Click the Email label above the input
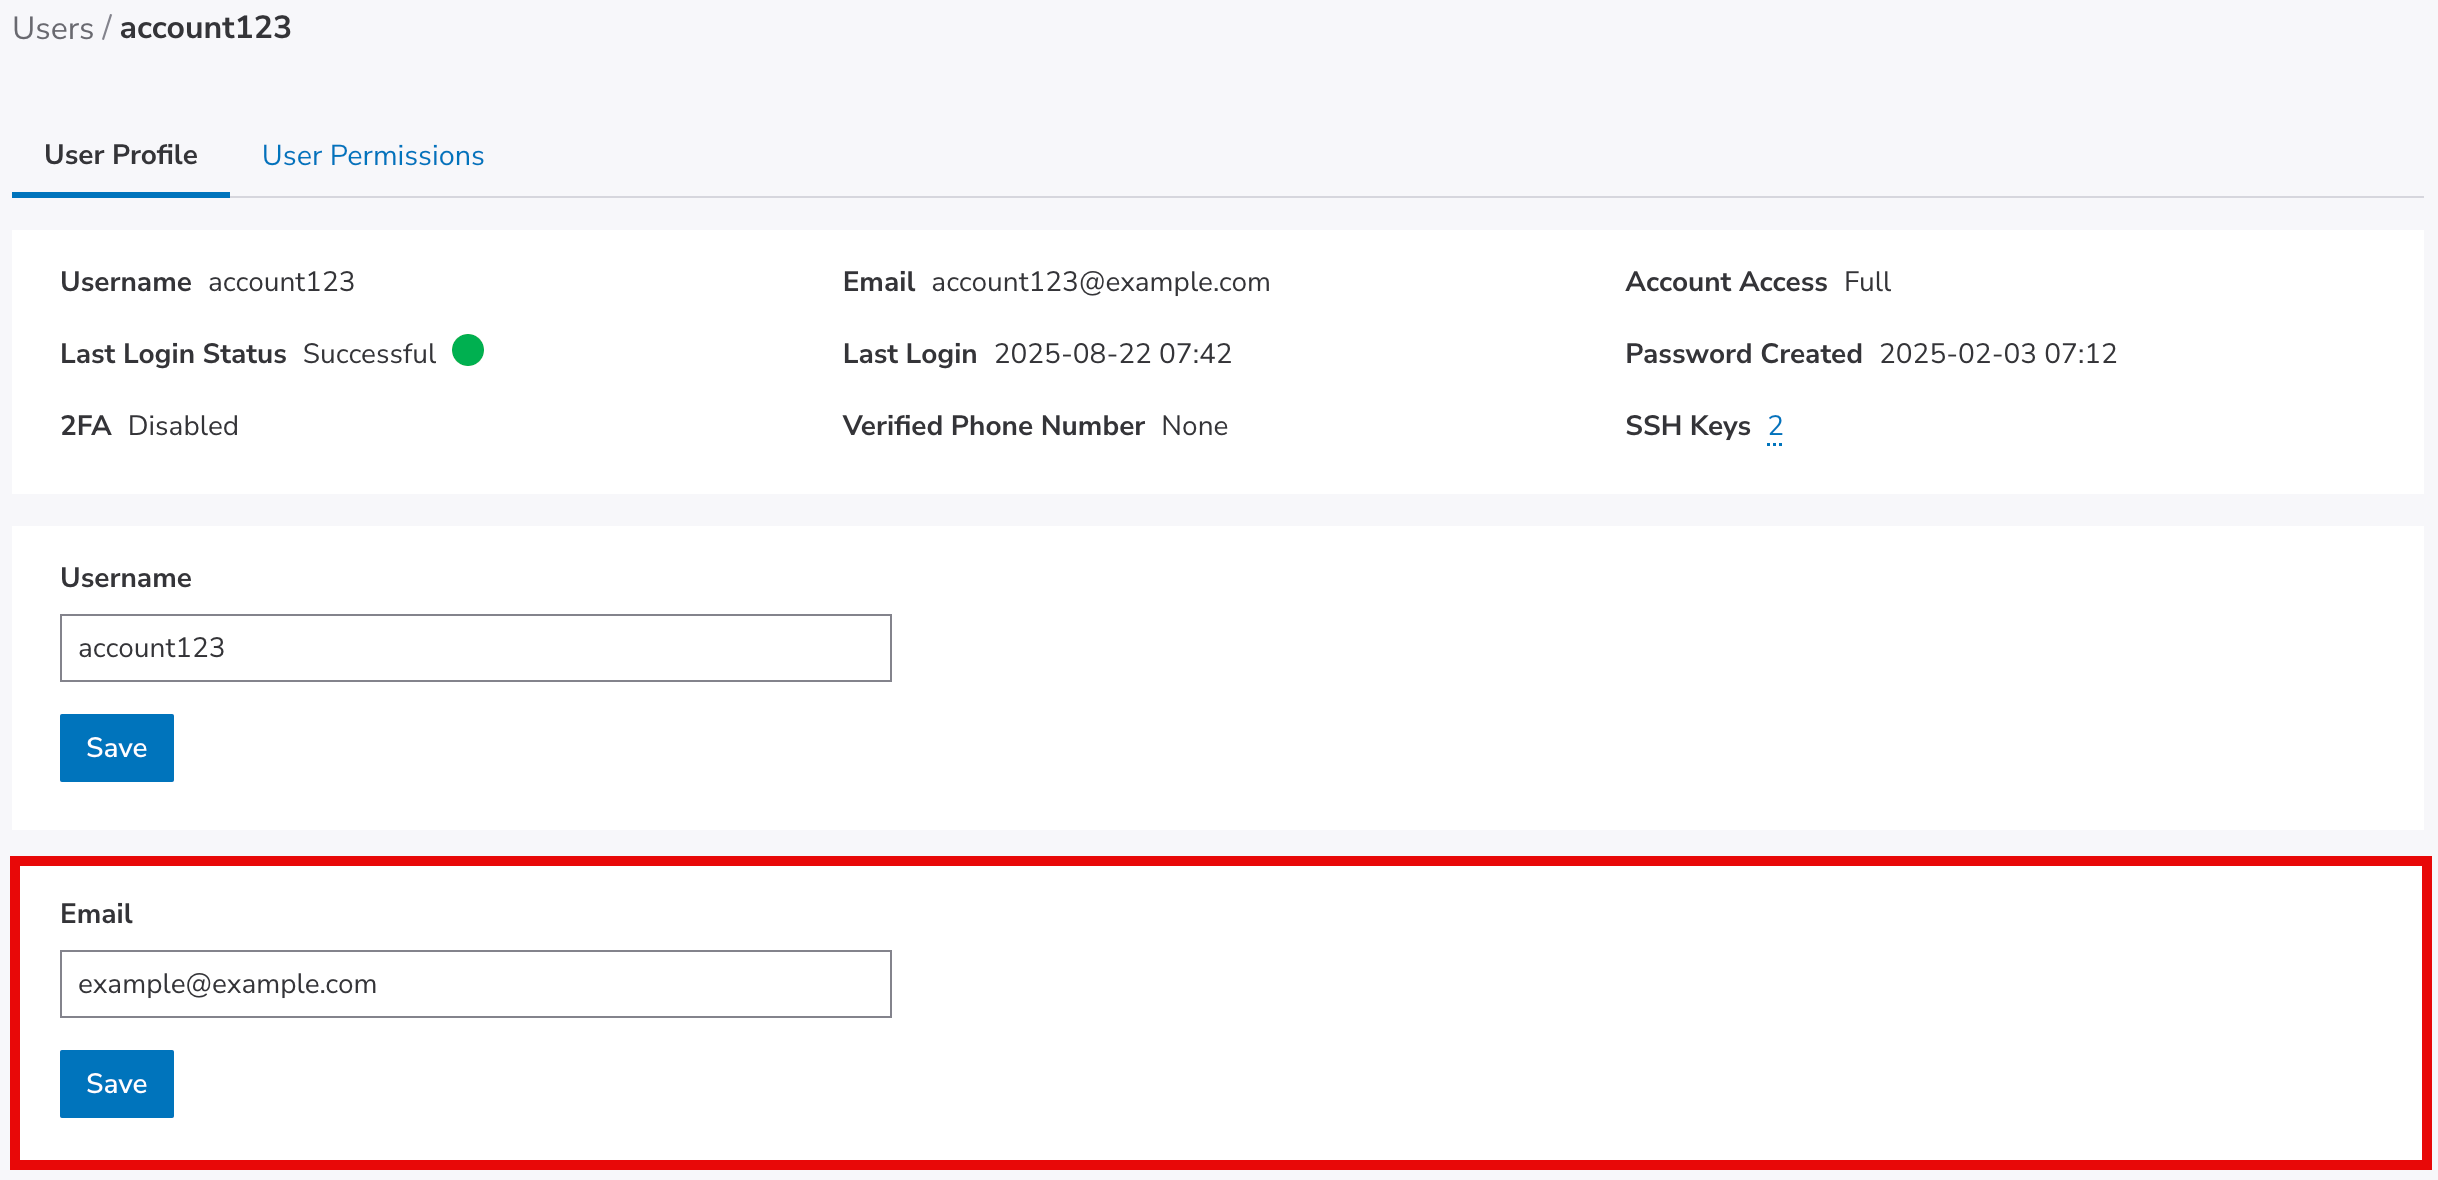This screenshot has width=2438, height=1180. pos(96,914)
